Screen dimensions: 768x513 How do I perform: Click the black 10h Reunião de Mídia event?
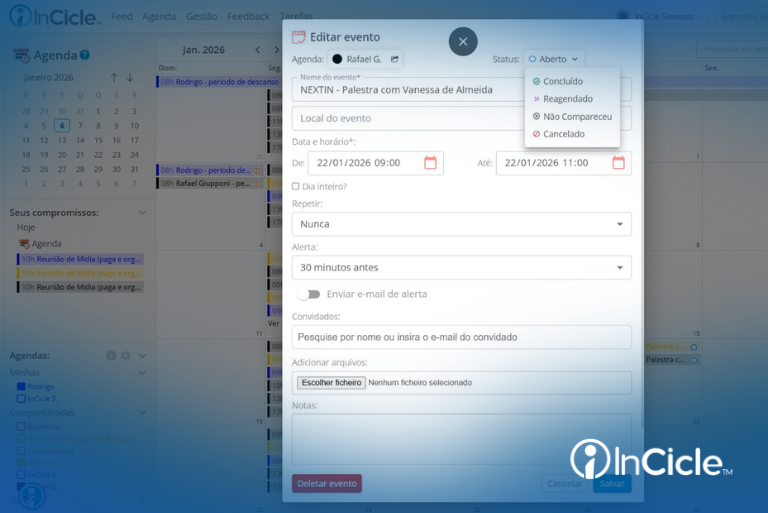tap(80, 287)
